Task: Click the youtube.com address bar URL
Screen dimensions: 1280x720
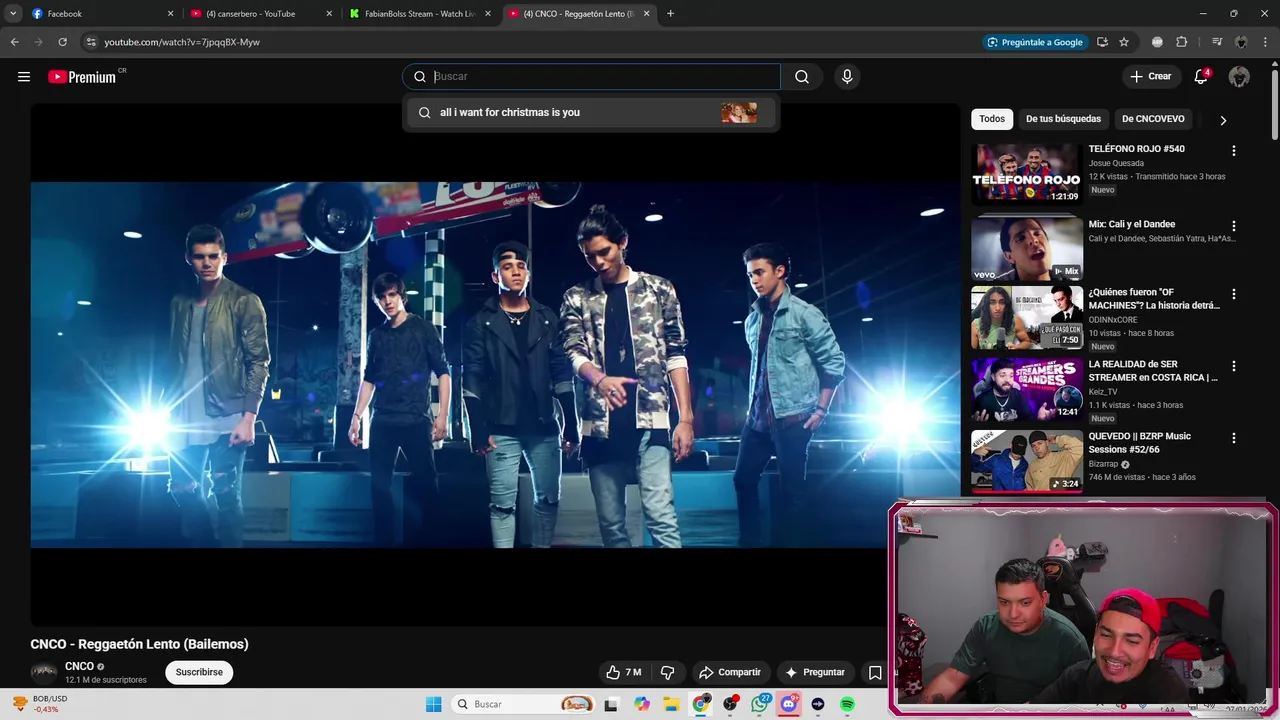Action: click(x=182, y=42)
